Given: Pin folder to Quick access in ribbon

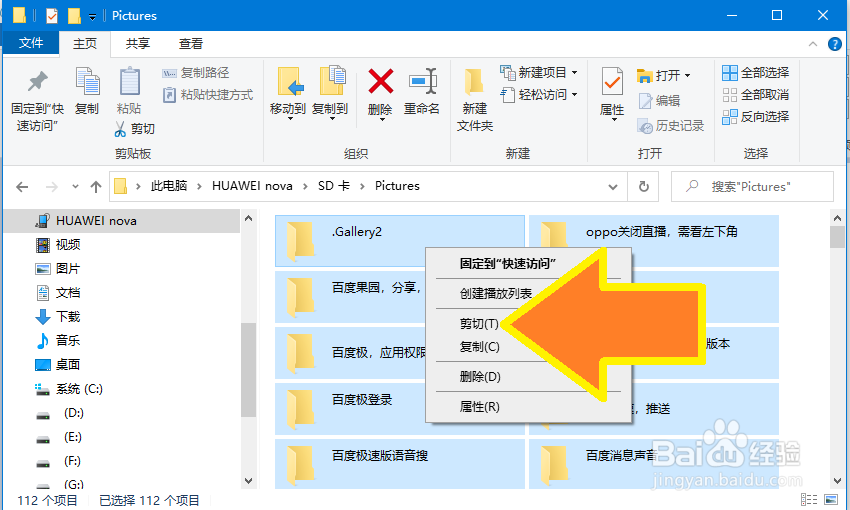Looking at the screenshot, I should pyautogui.click(x=37, y=101).
